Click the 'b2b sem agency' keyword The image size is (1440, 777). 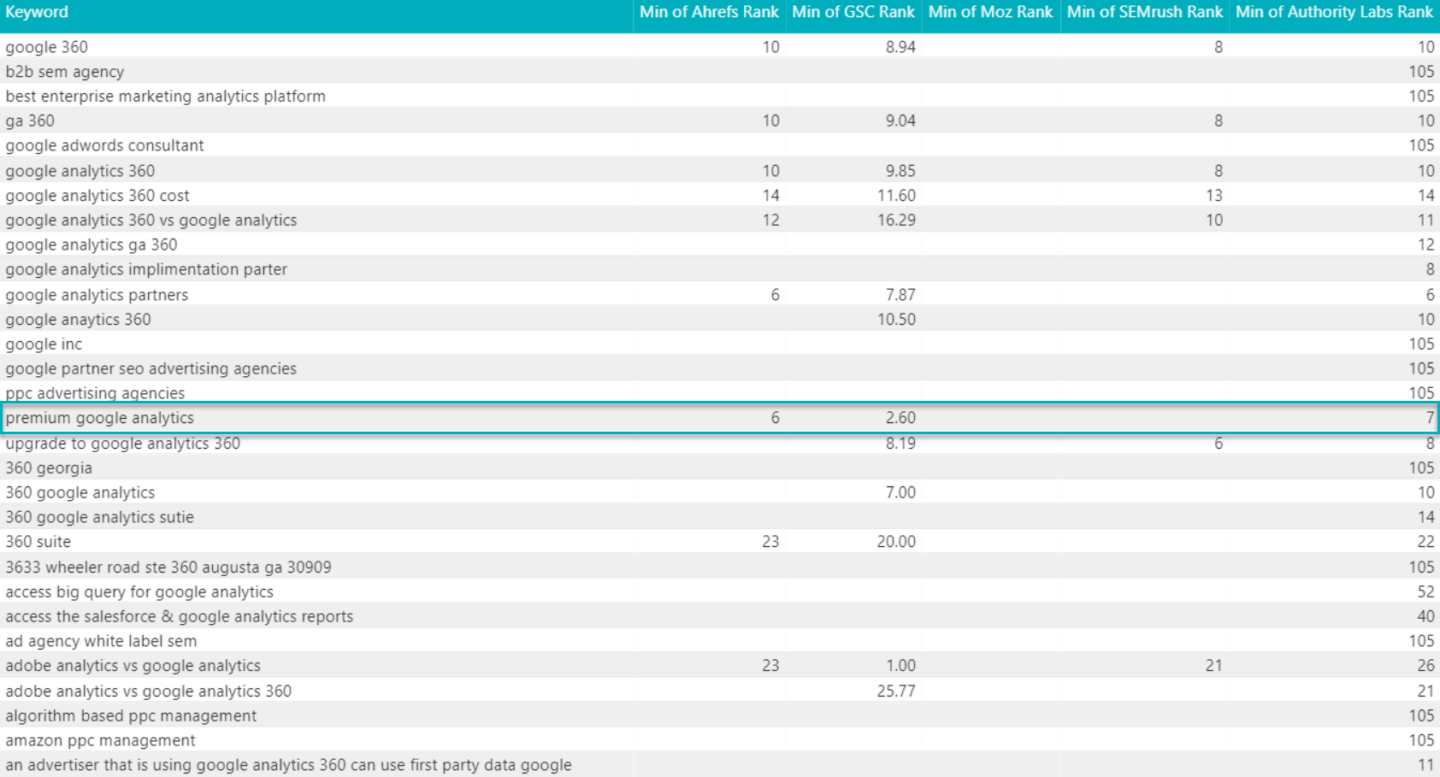coord(65,72)
